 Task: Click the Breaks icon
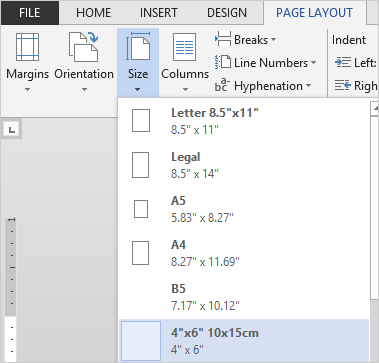tap(223, 40)
